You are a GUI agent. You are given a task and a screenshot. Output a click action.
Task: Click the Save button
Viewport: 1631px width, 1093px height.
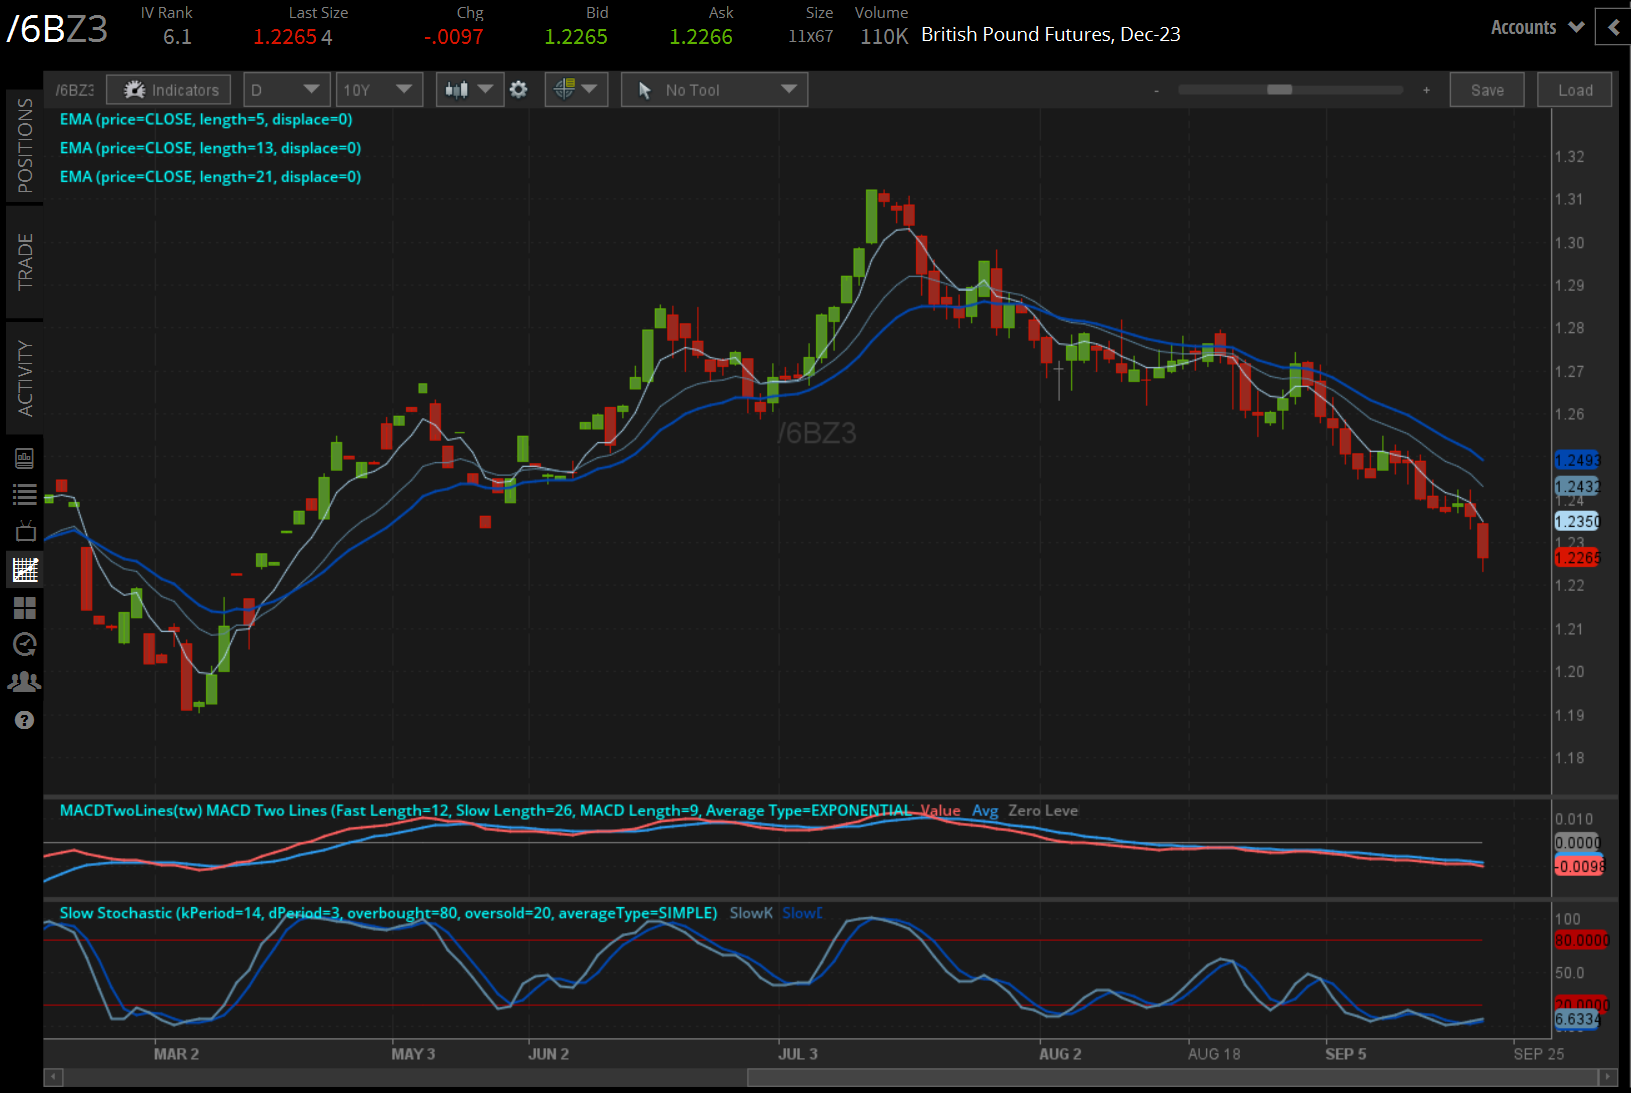tap(1486, 90)
